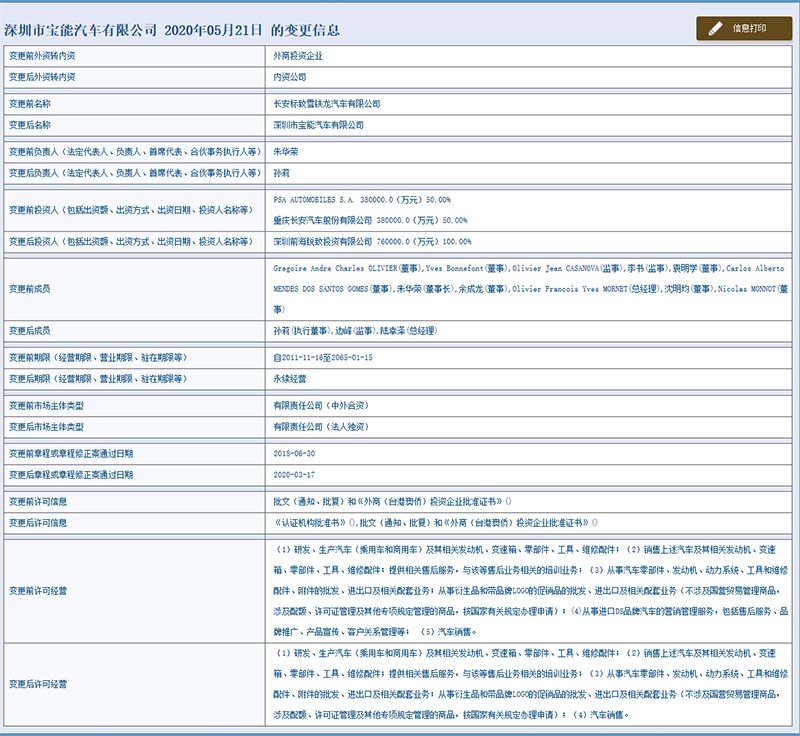Select value 外商投资企业
800x736 pixels.
(298, 56)
